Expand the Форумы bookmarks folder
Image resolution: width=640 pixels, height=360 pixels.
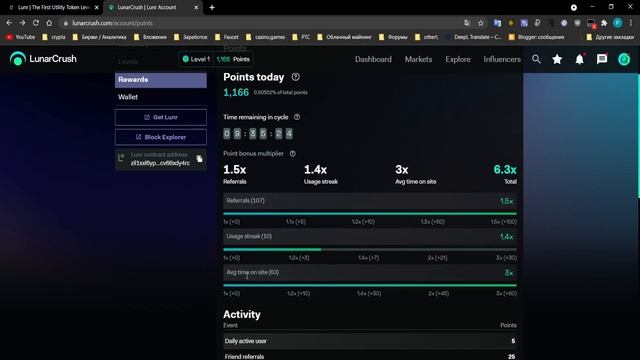tap(393, 37)
